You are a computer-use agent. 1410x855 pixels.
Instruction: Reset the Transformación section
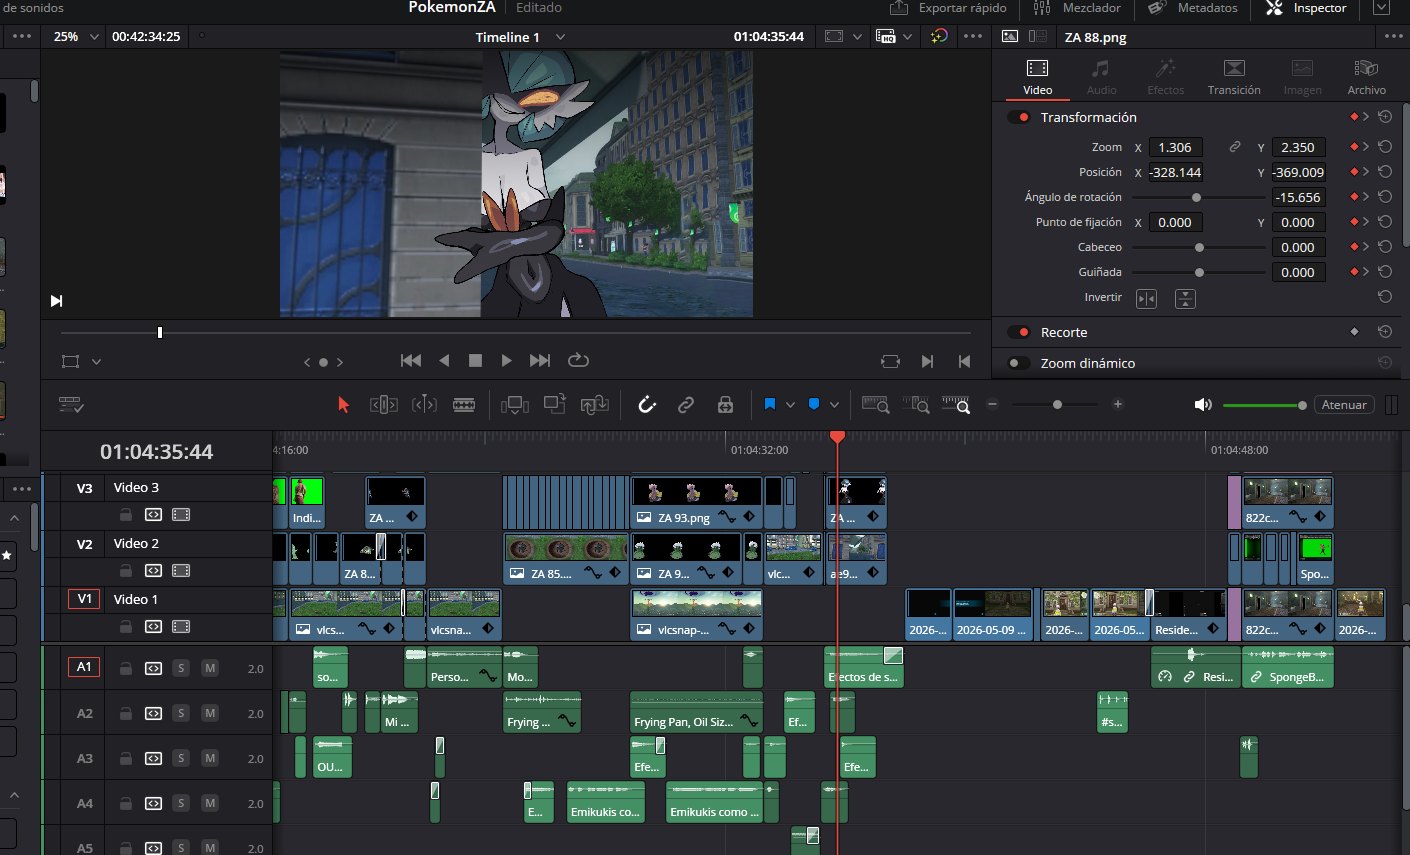(1385, 117)
